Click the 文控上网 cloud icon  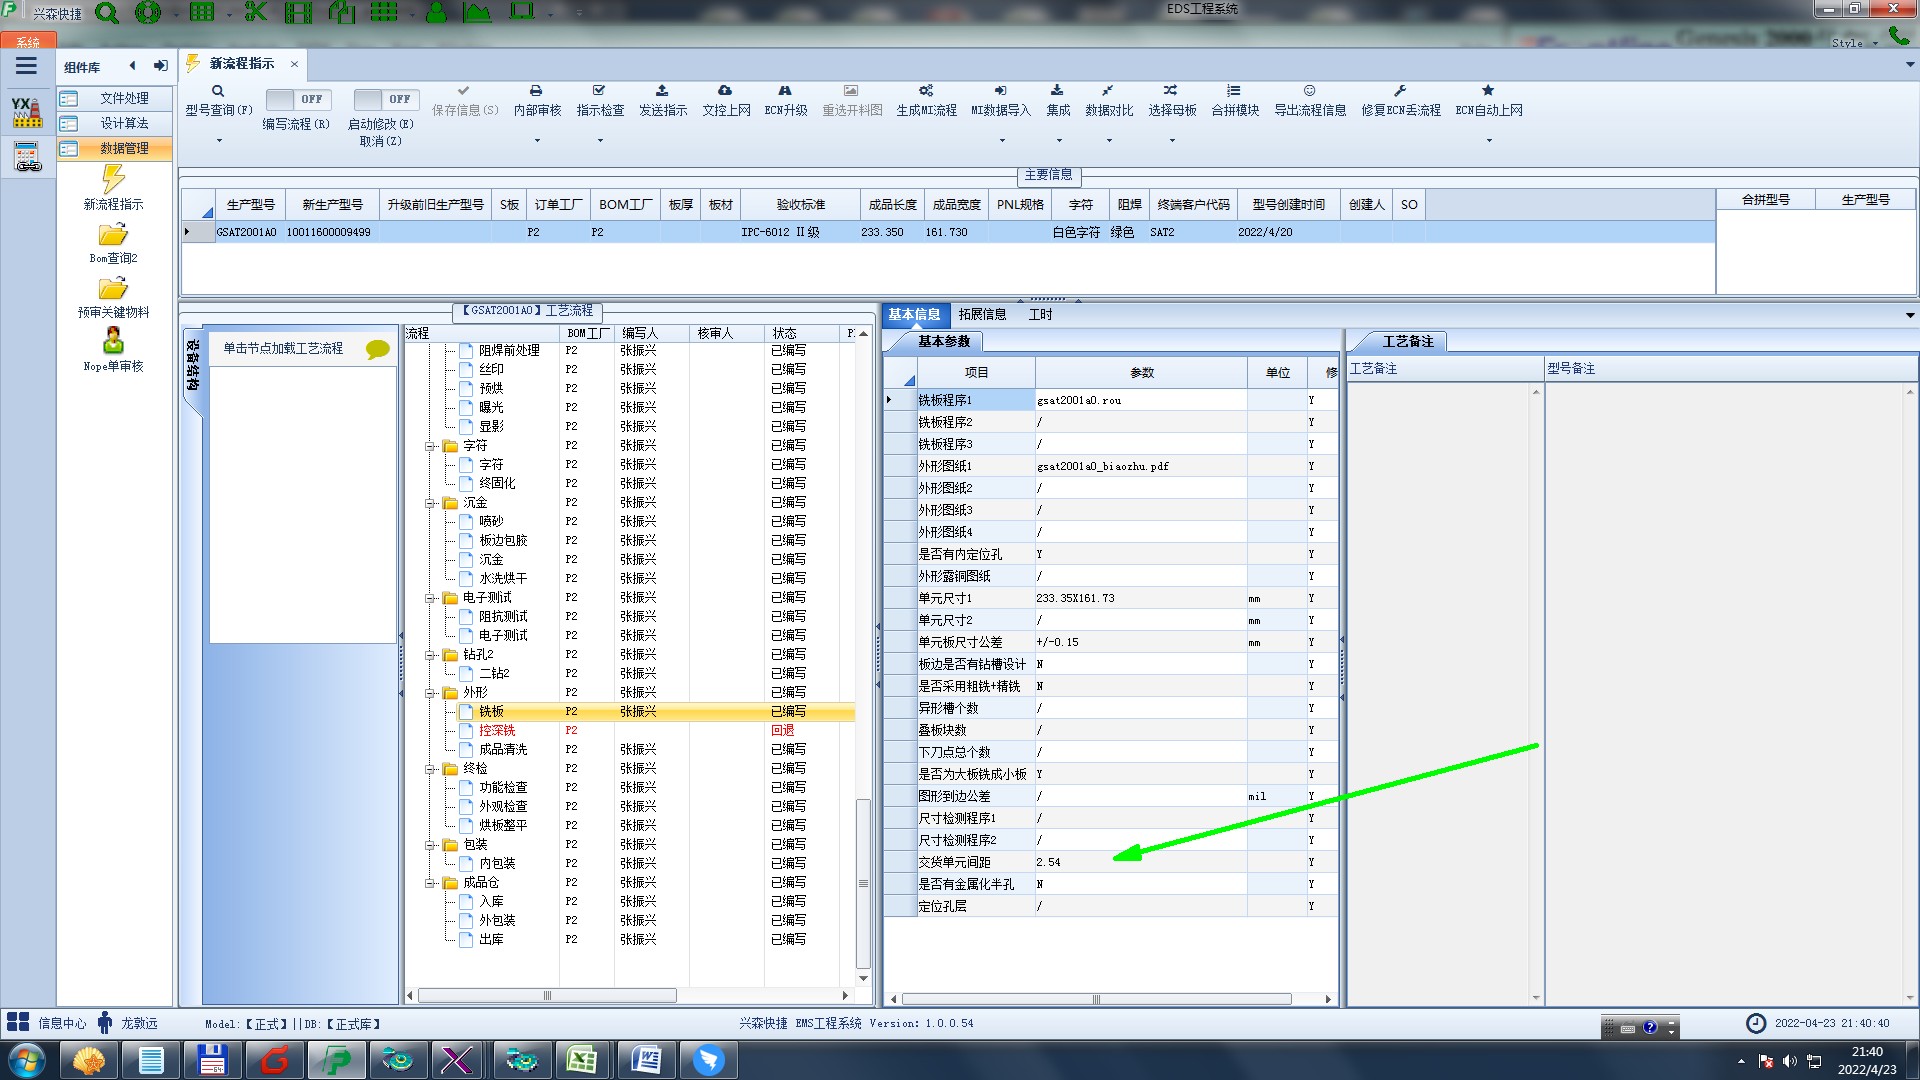point(725,91)
